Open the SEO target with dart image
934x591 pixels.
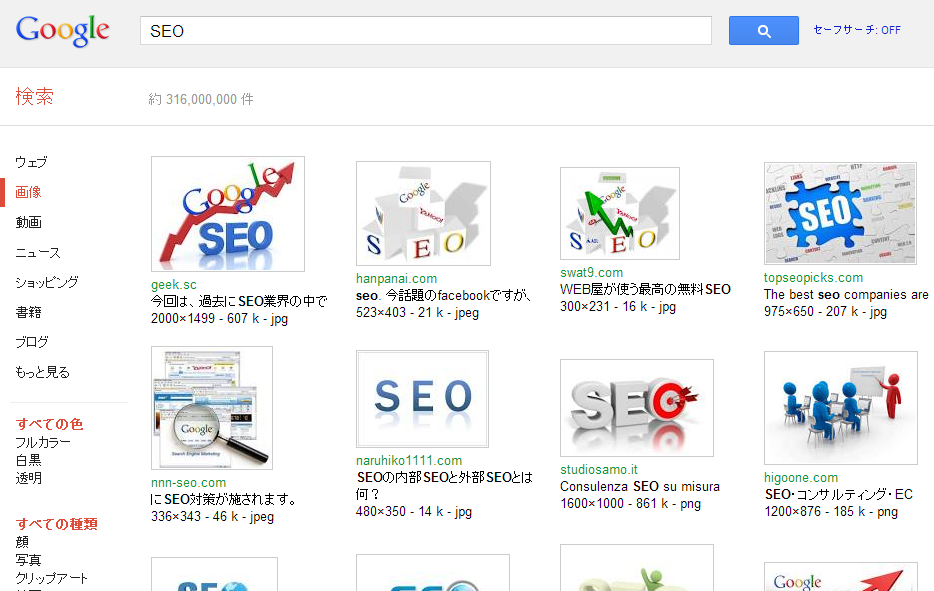click(636, 408)
